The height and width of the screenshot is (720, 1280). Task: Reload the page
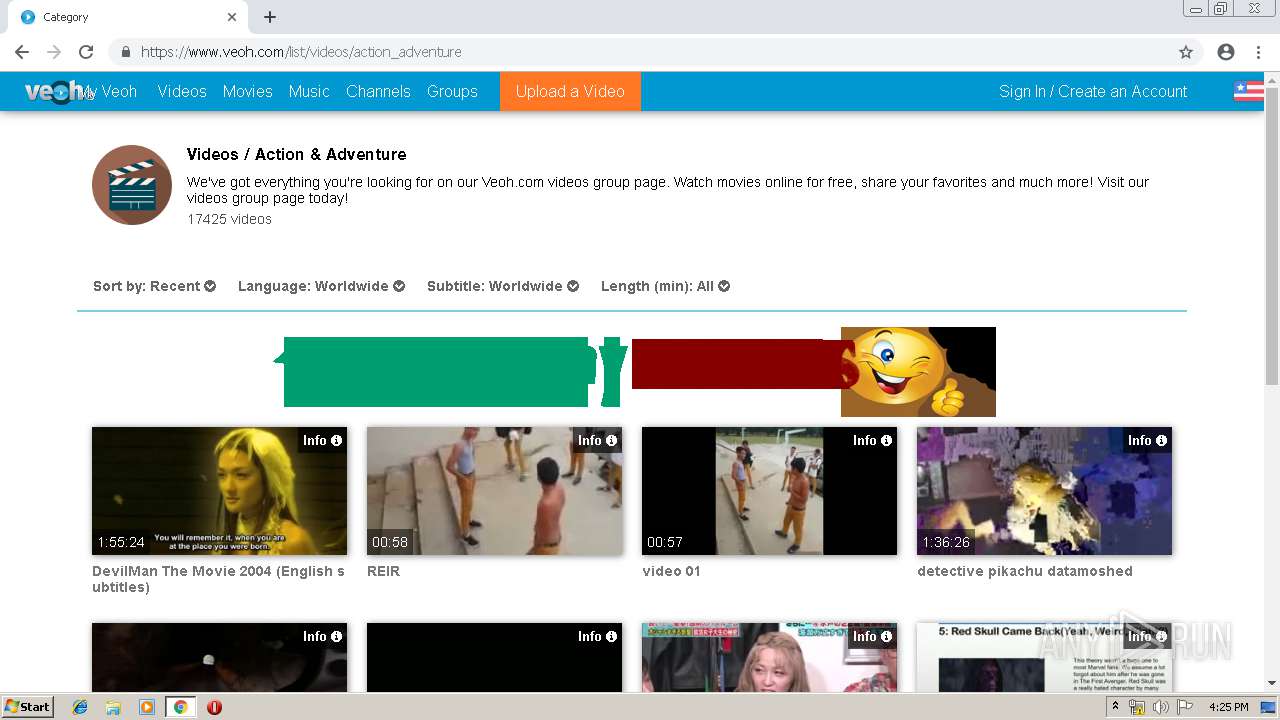(86, 52)
